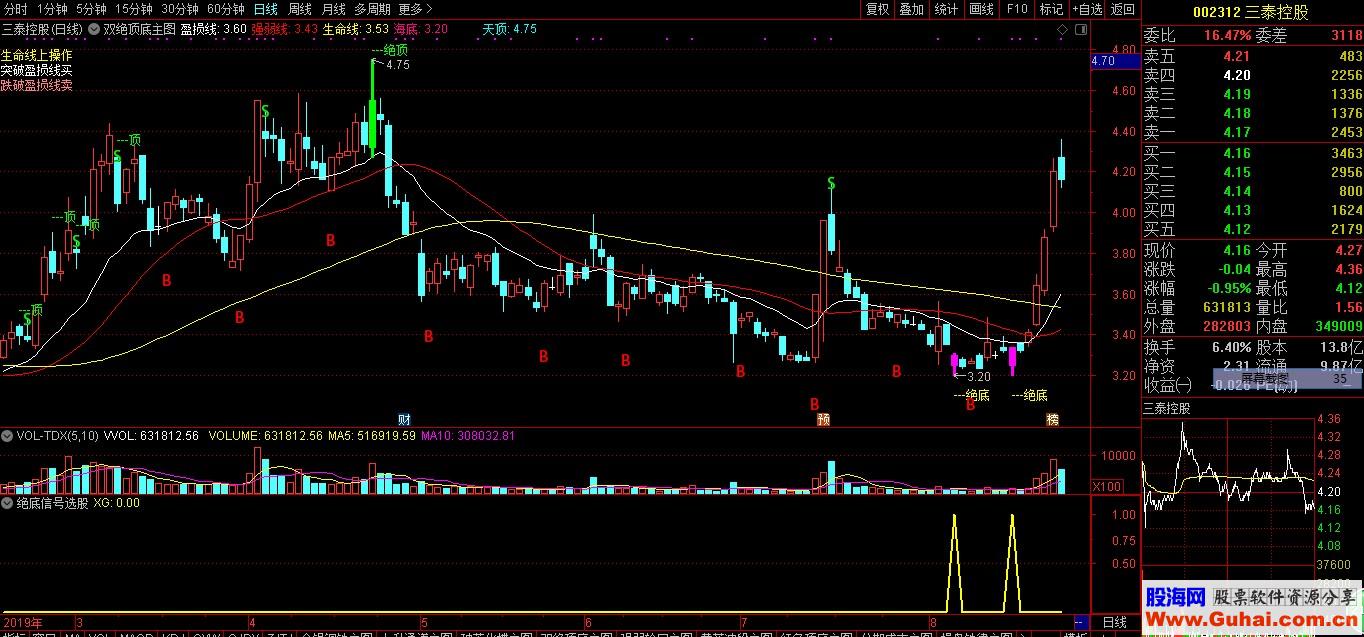Screen dimensions: 1364x637
Task: Click the 标记 mark button
Action: [x=1051, y=9]
